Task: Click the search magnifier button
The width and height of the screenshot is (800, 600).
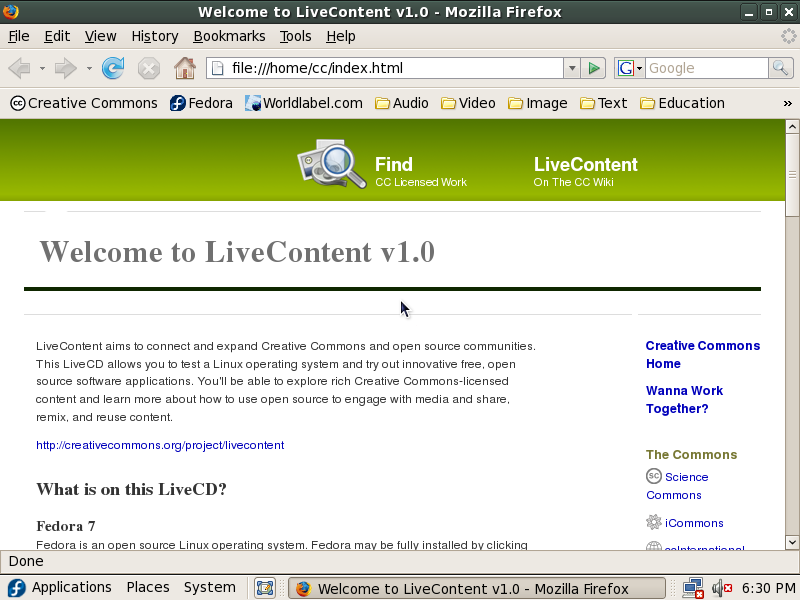Action: click(x=780, y=68)
